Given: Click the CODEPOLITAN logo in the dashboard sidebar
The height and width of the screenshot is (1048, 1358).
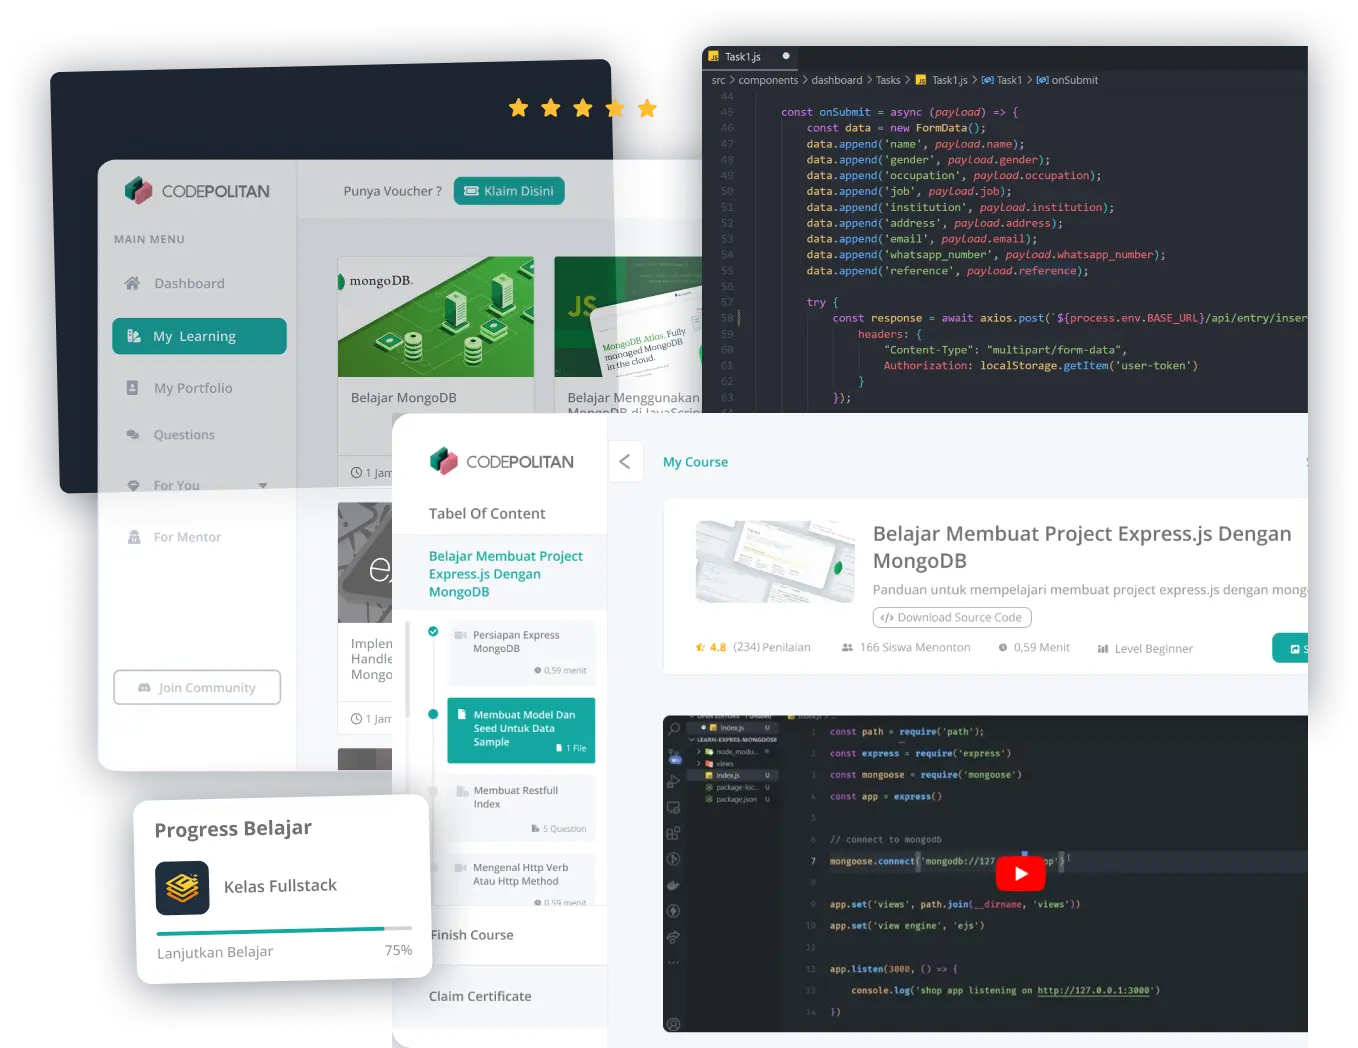Looking at the screenshot, I should coord(198,190).
